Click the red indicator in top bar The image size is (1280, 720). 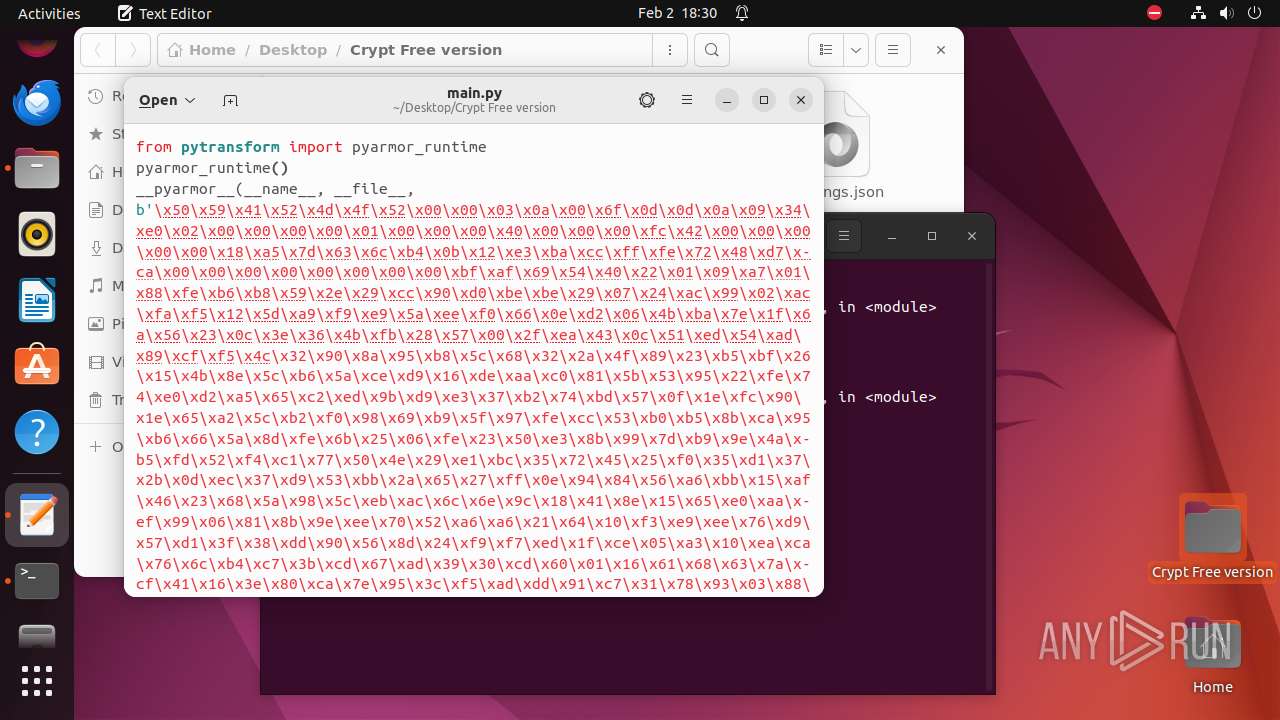click(x=1155, y=13)
